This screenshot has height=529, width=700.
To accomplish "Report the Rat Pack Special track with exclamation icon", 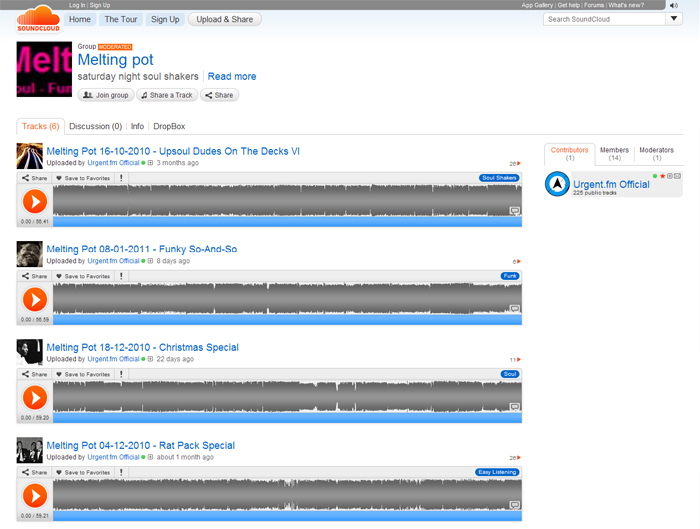I will pos(121,472).
